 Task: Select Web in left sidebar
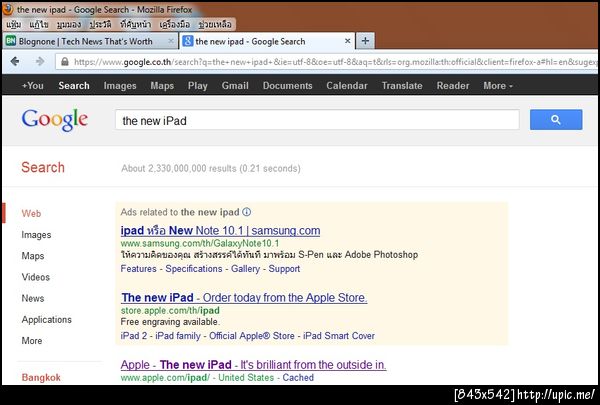[x=31, y=213]
